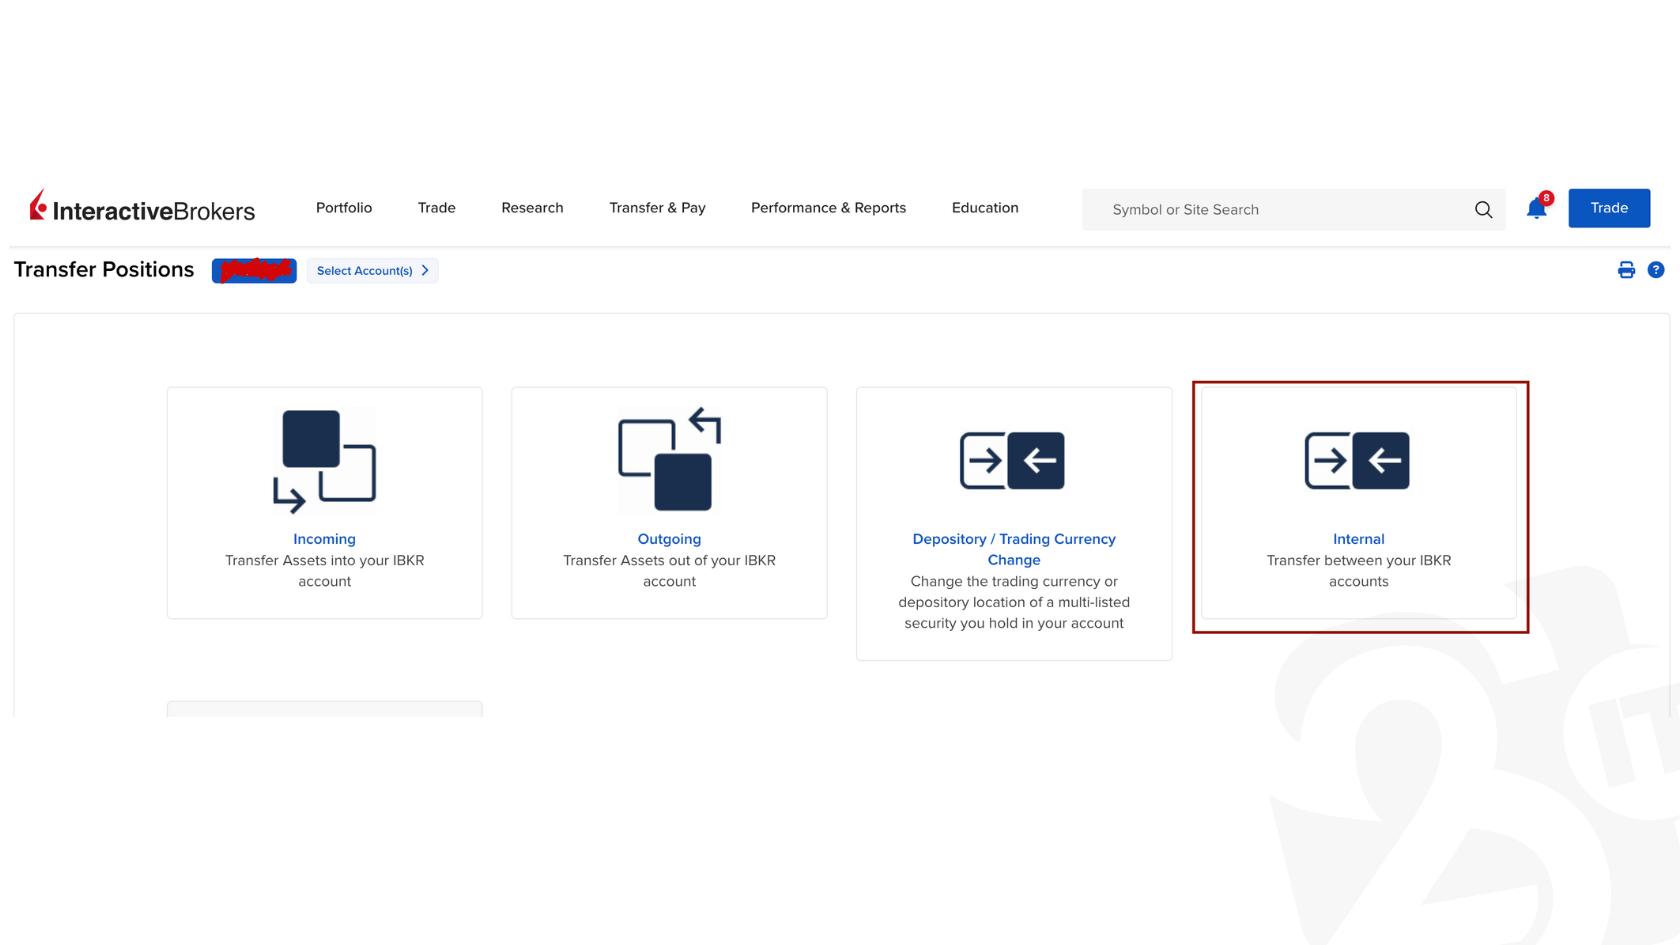The width and height of the screenshot is (1680, 945).
Task: Open the Transfer & Pay menu
Action: pos(657,208)
